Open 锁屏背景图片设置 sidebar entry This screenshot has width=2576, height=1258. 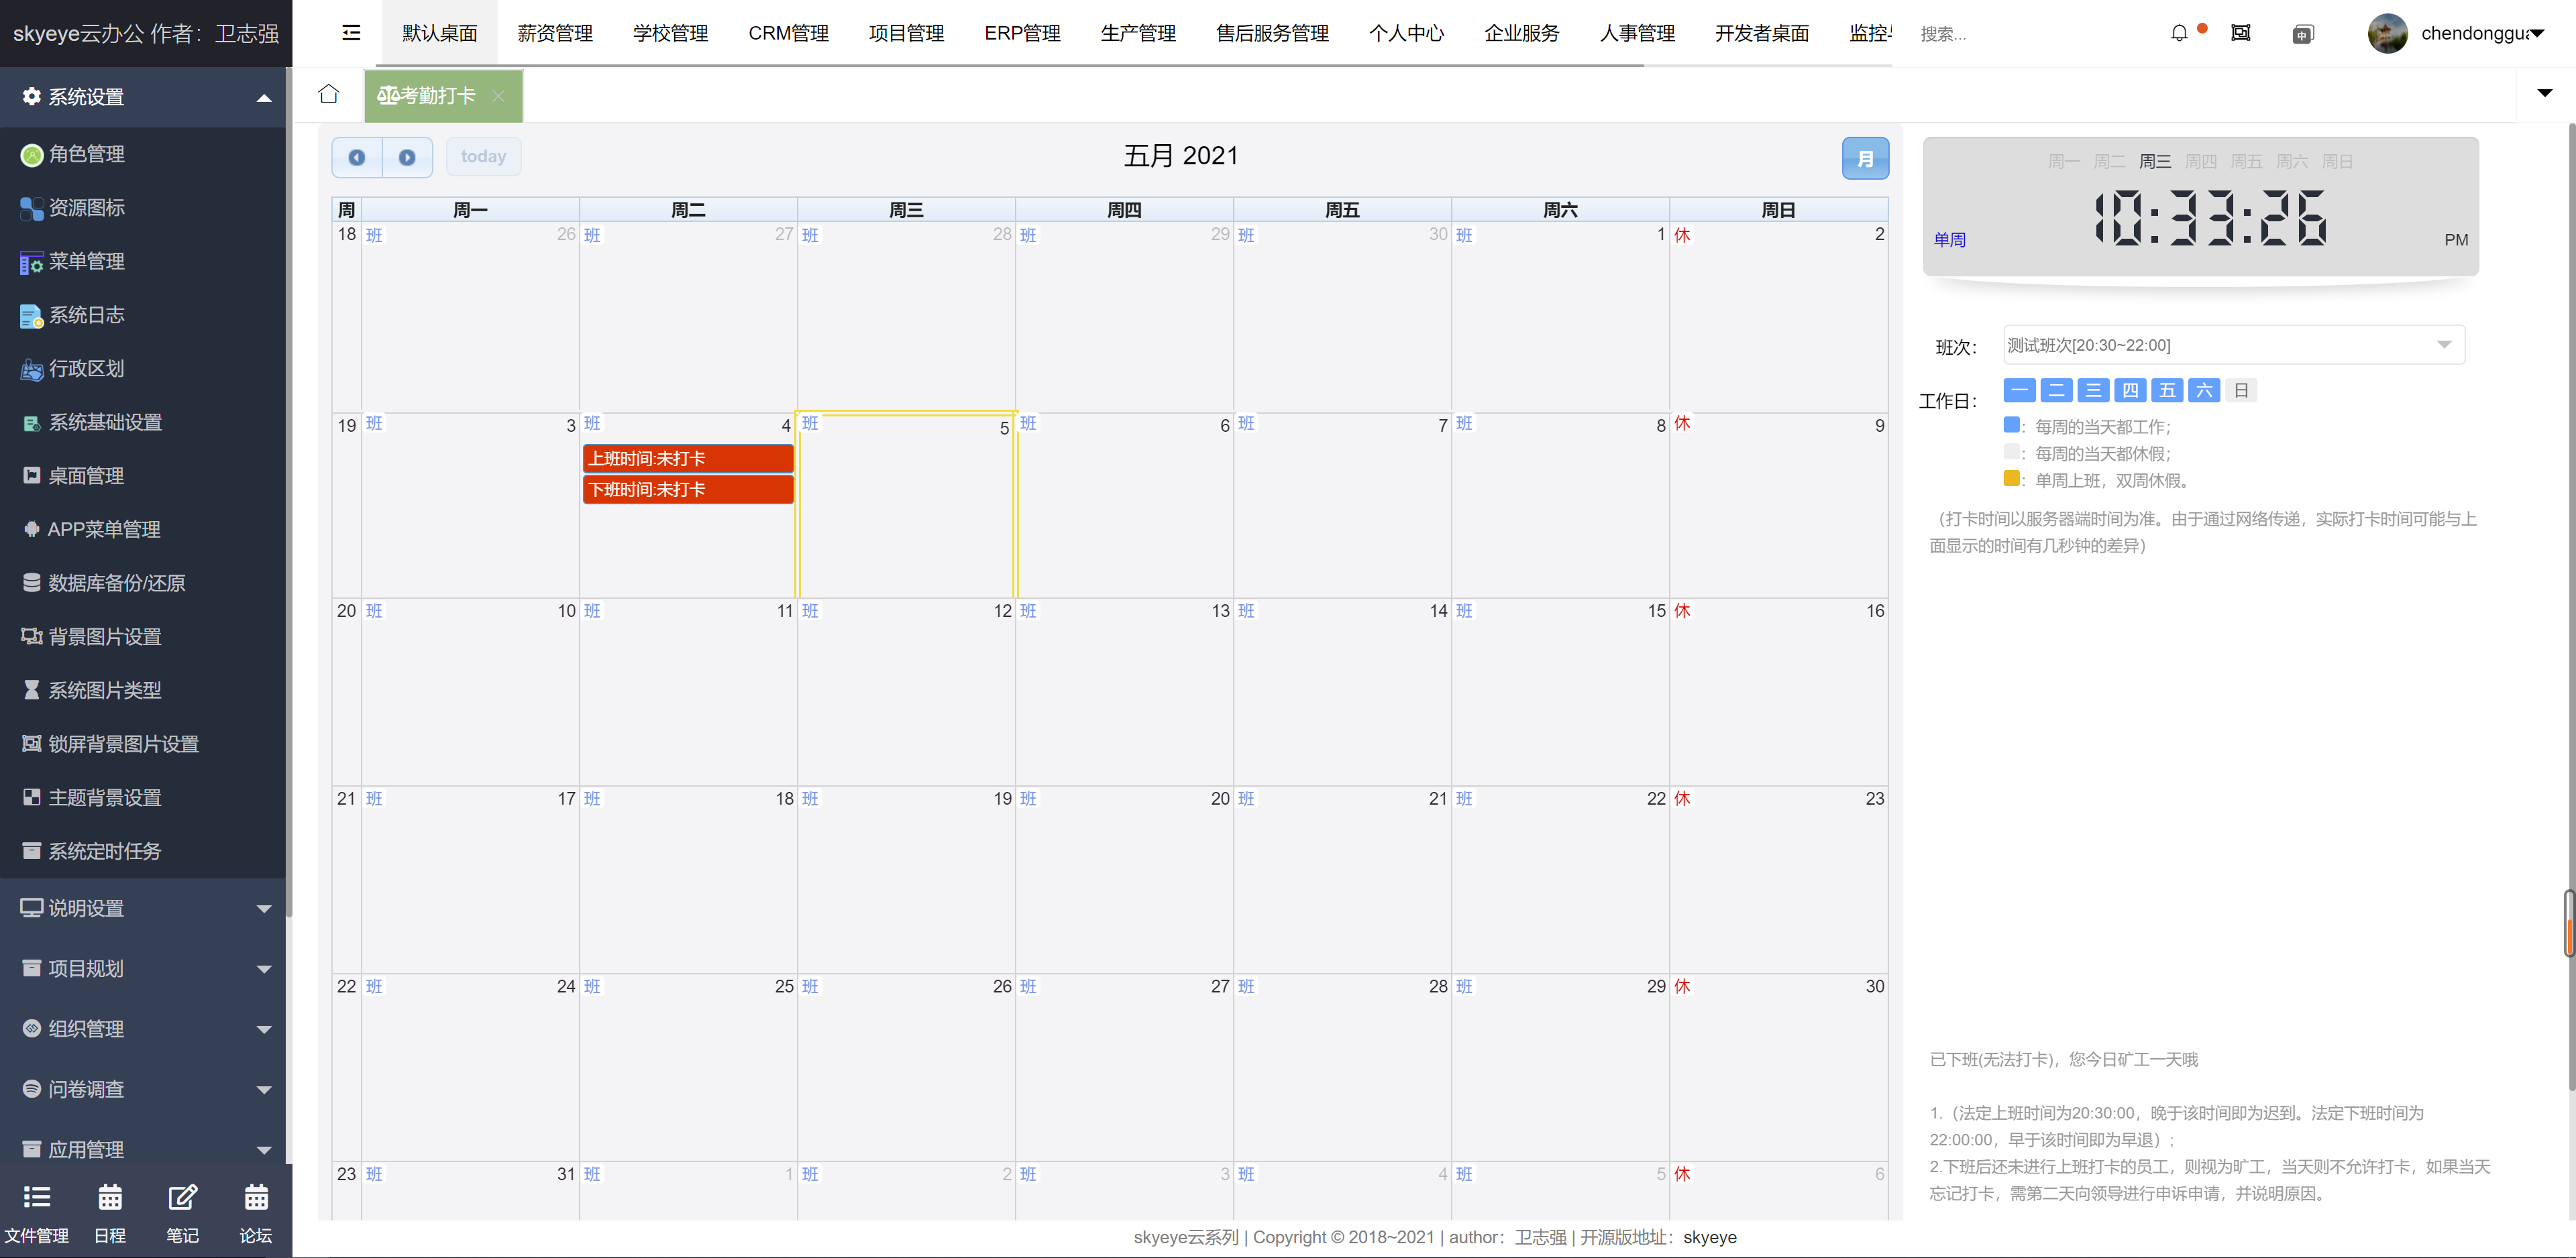(x=143, y=744)
